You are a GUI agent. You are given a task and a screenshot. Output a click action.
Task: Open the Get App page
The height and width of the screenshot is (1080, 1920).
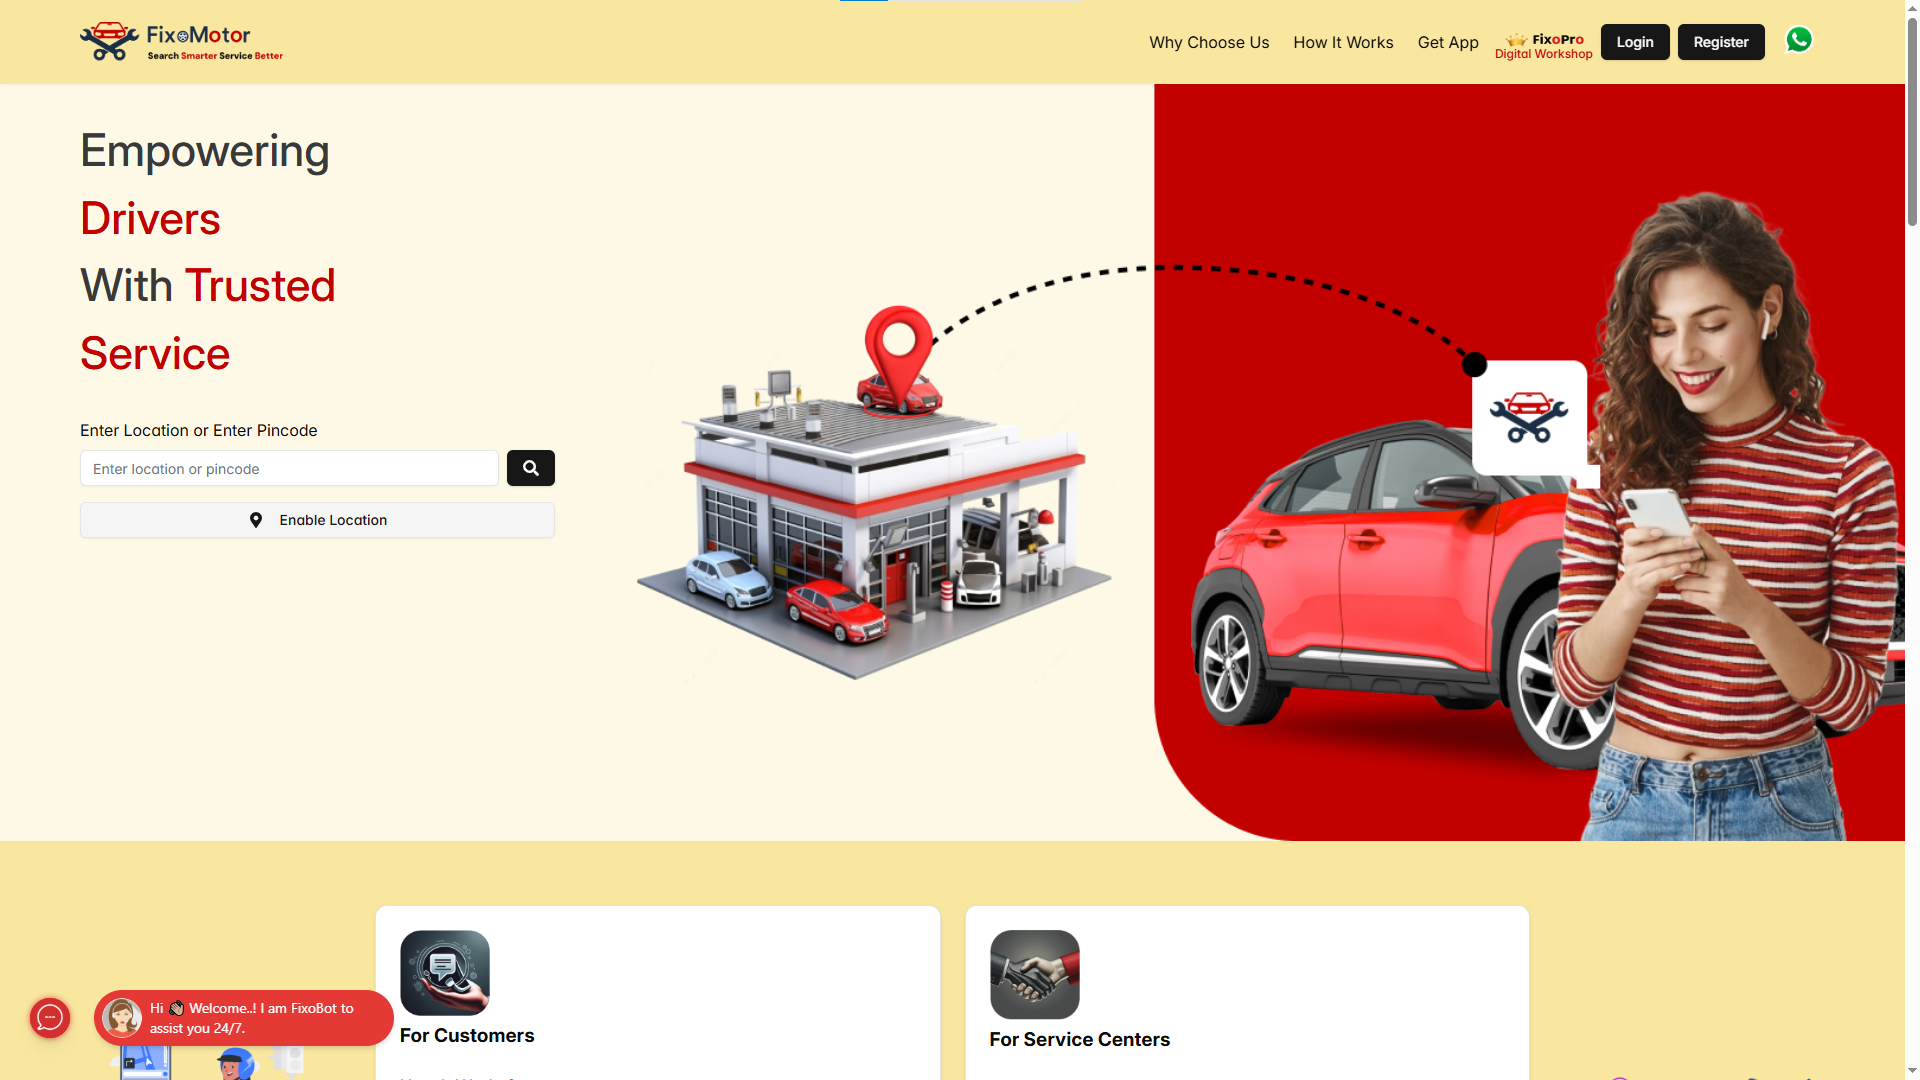(x=1447, y=42)
